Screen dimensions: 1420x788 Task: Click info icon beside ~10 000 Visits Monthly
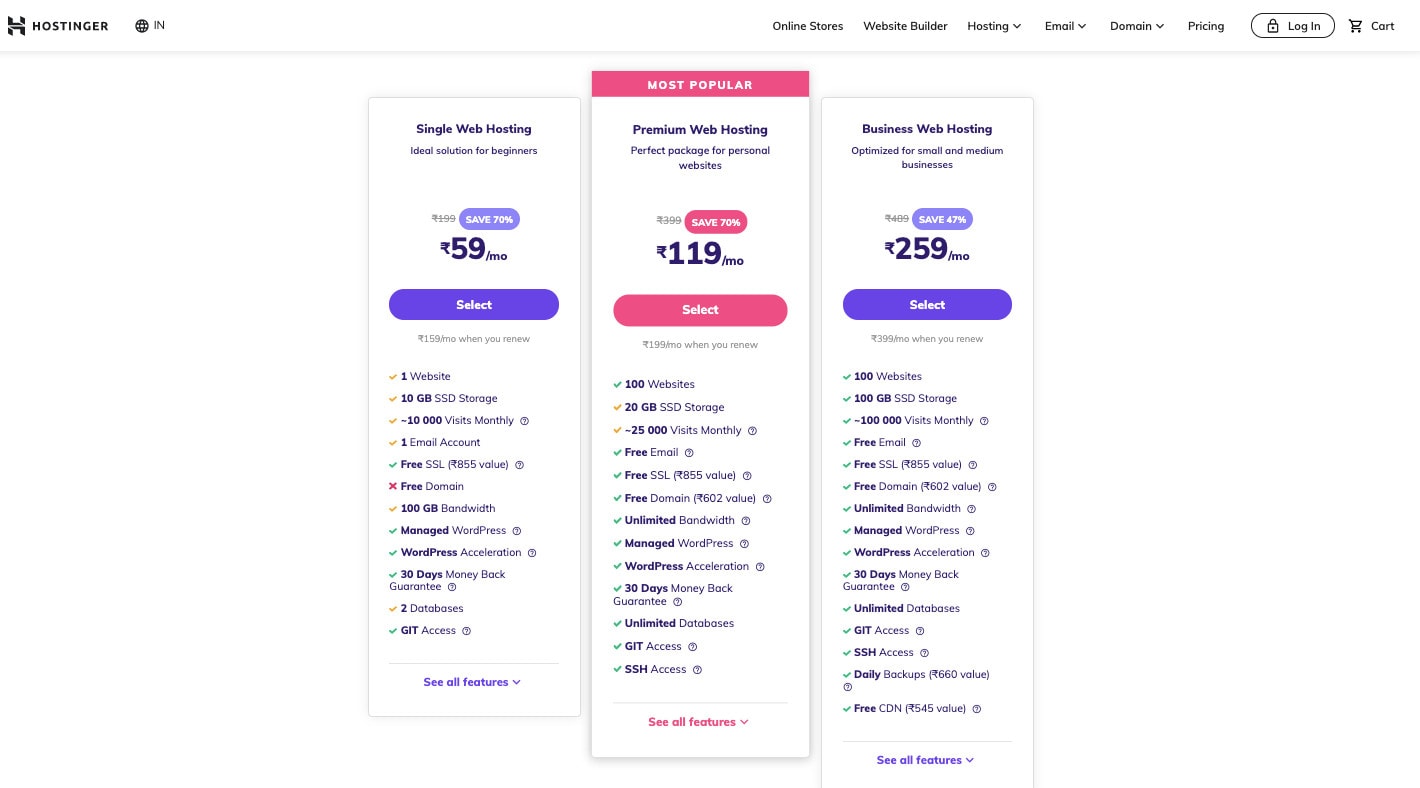pos(524,421)
